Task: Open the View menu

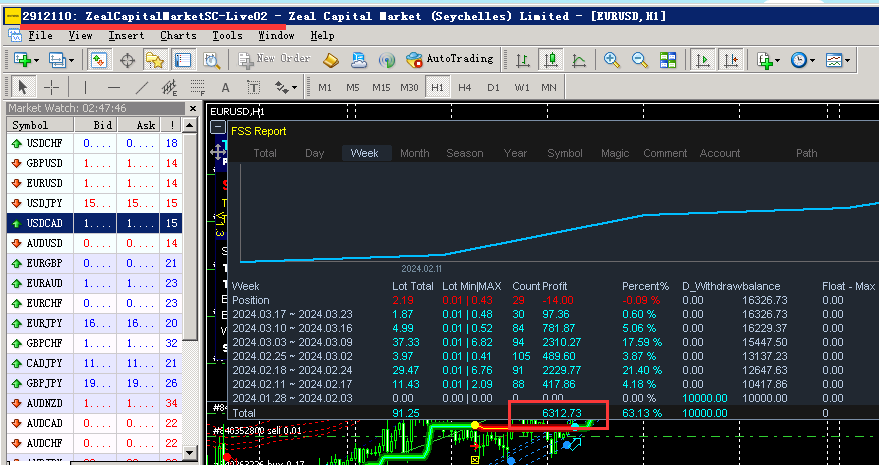Action: 80,36
